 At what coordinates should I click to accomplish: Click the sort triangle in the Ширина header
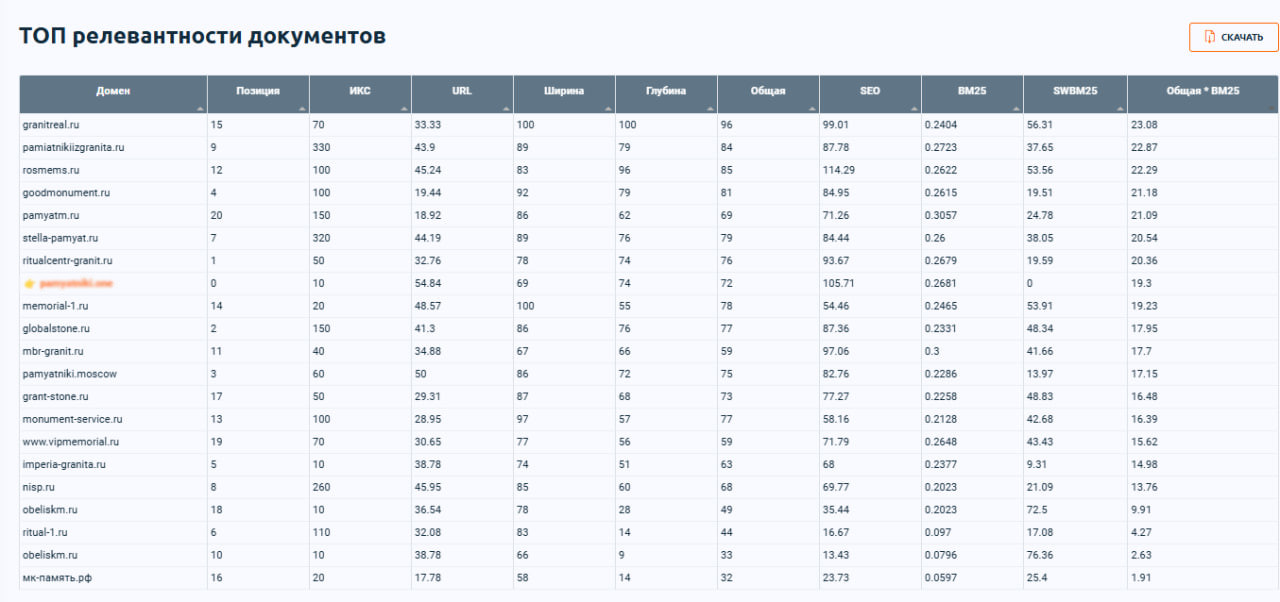pos(608,107)
